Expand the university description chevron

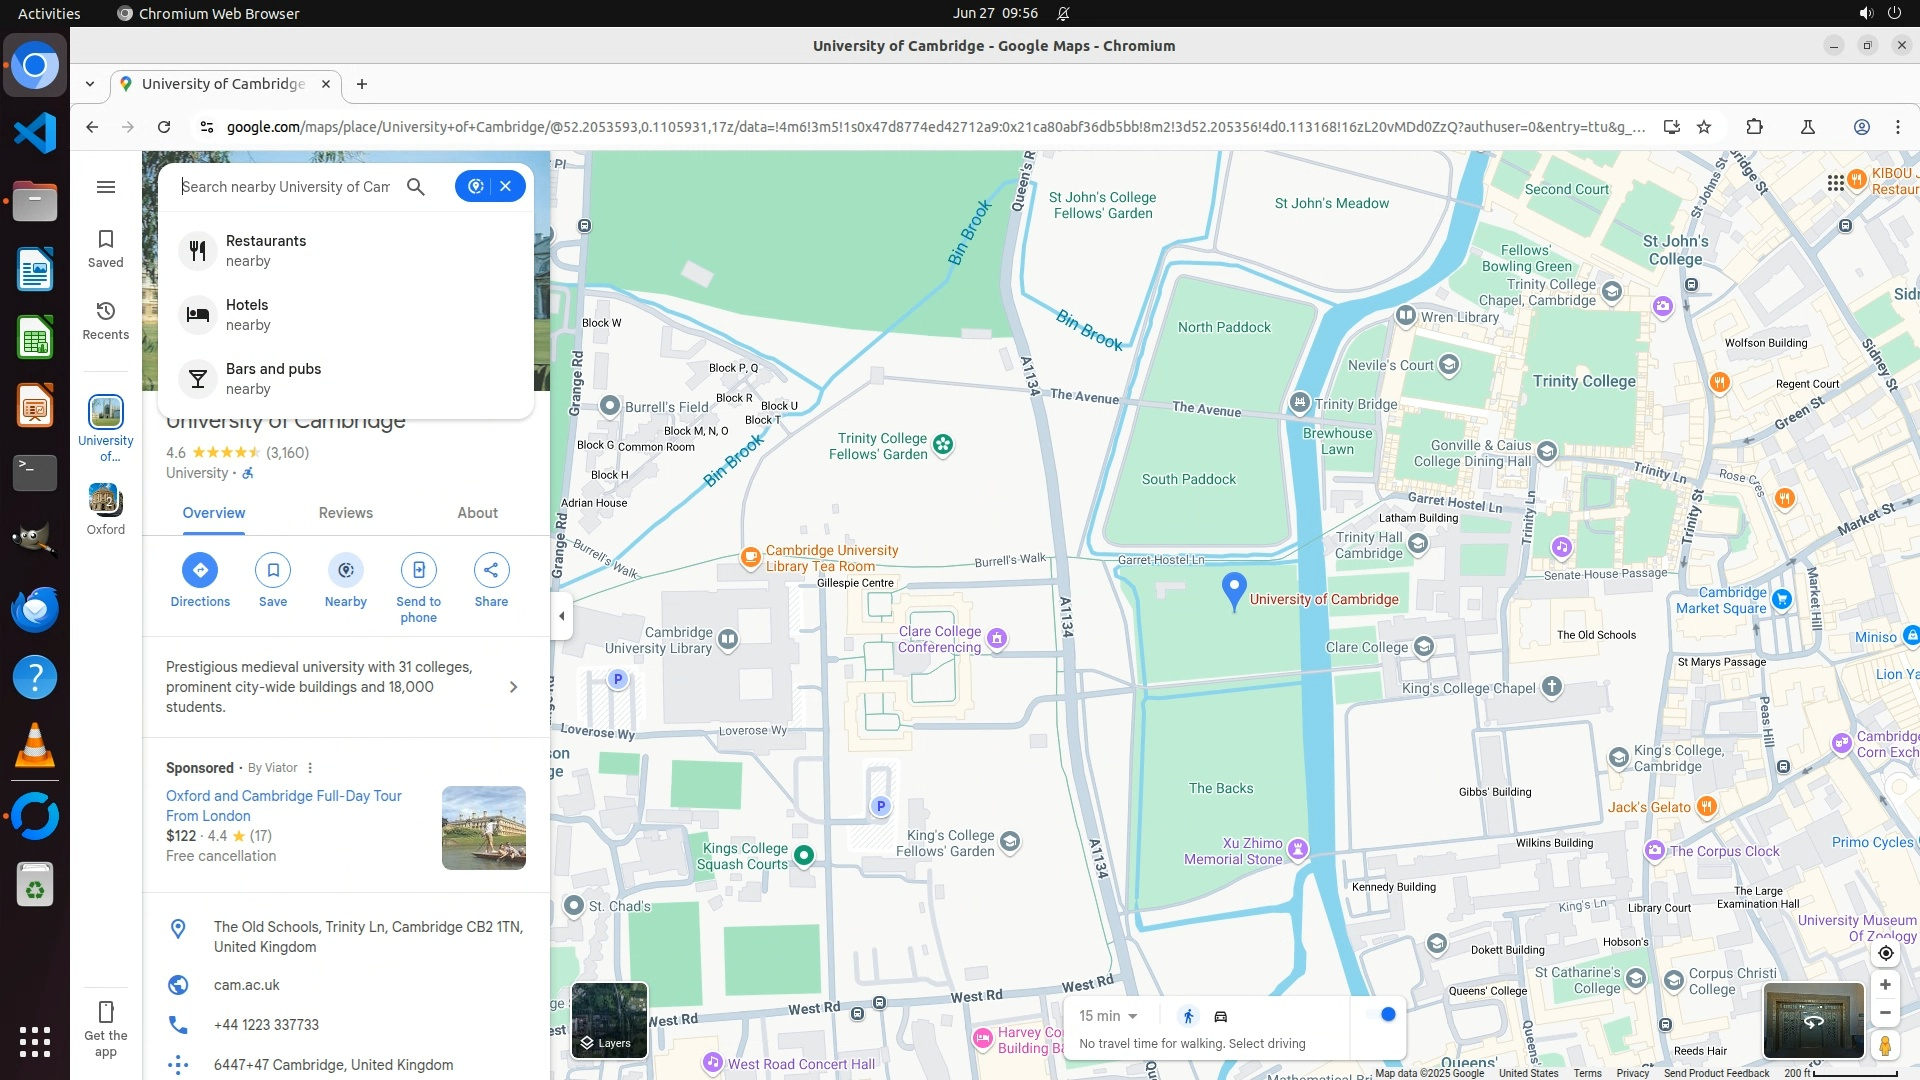click(x=513, y=687)
